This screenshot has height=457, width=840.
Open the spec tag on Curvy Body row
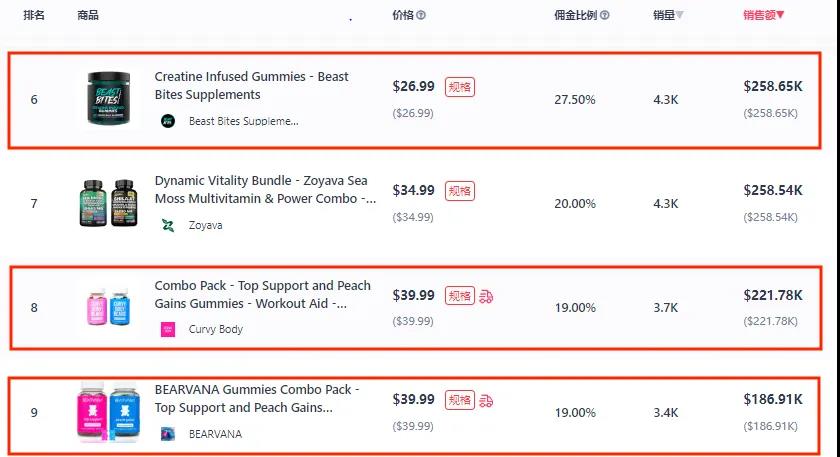coord(460,296)
